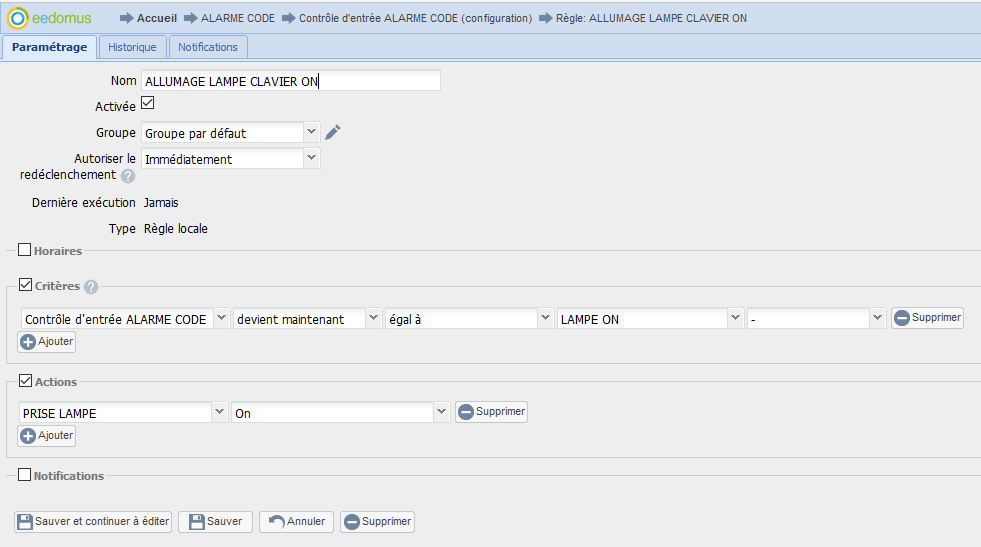The image size is (981, 547).
Task: Click Sauver et continuer à éditer
Action: (93, 522)
